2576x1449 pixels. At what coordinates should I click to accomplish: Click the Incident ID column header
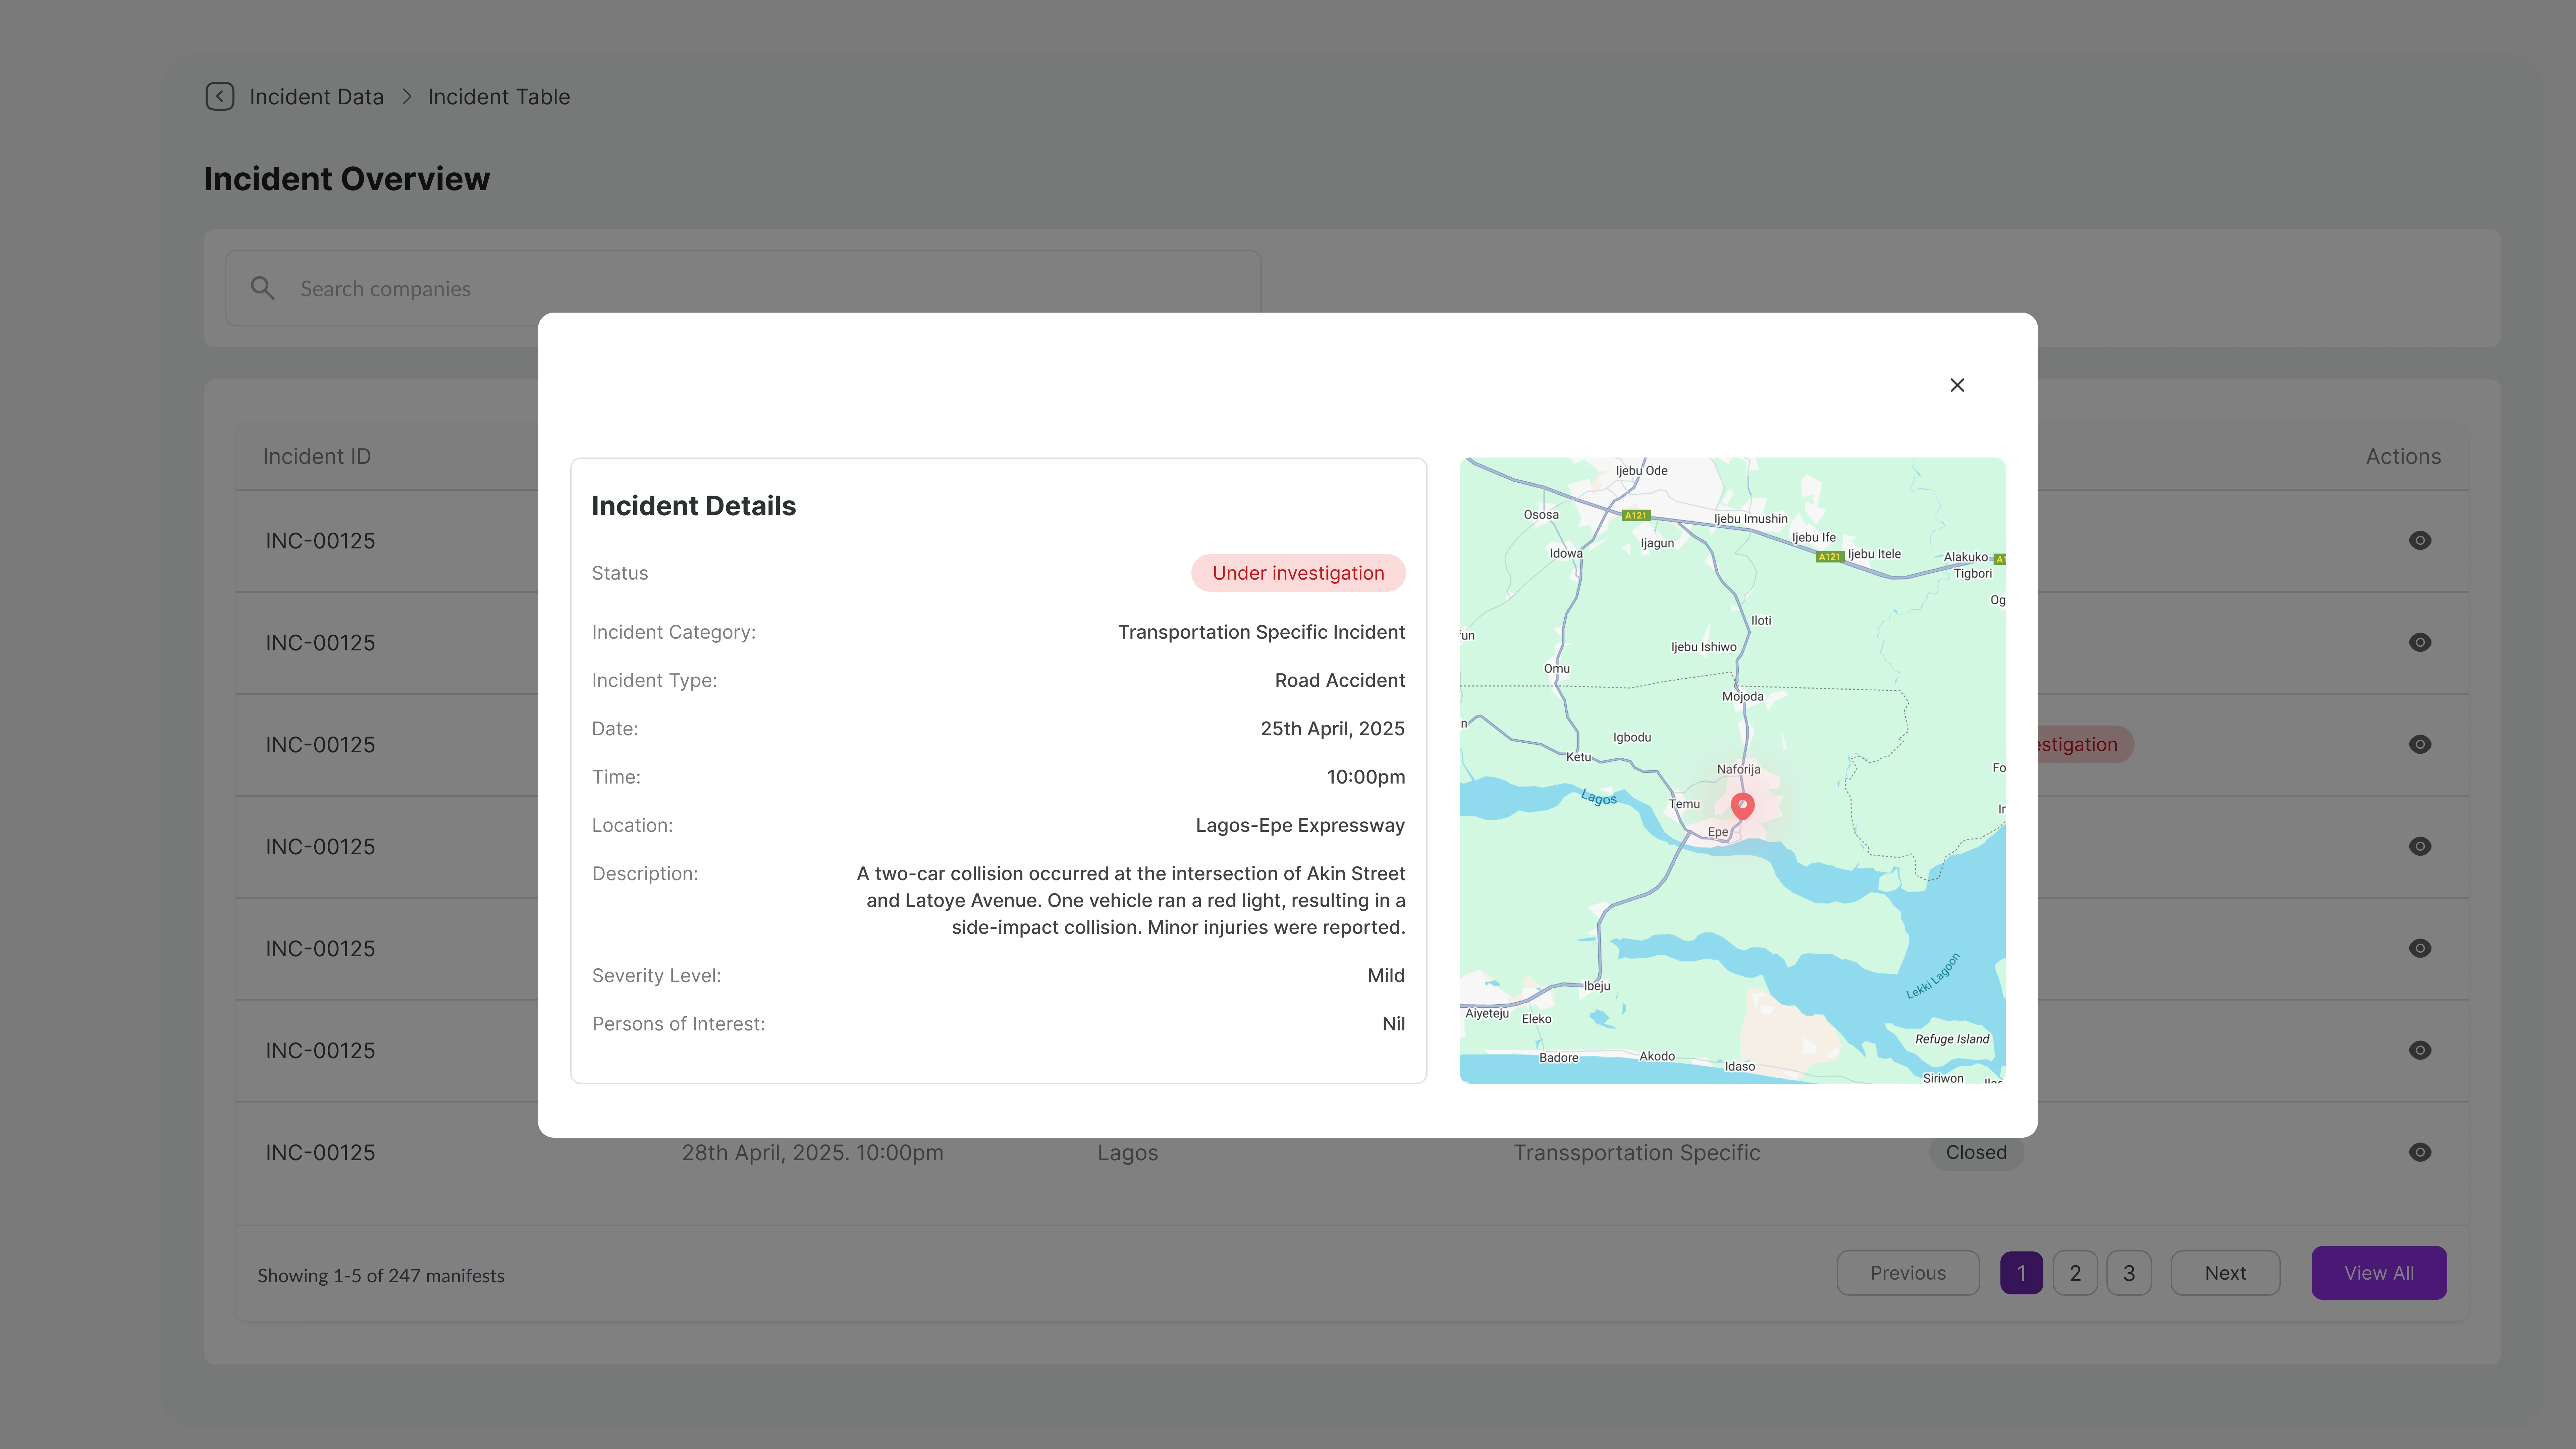coord(317,456)
